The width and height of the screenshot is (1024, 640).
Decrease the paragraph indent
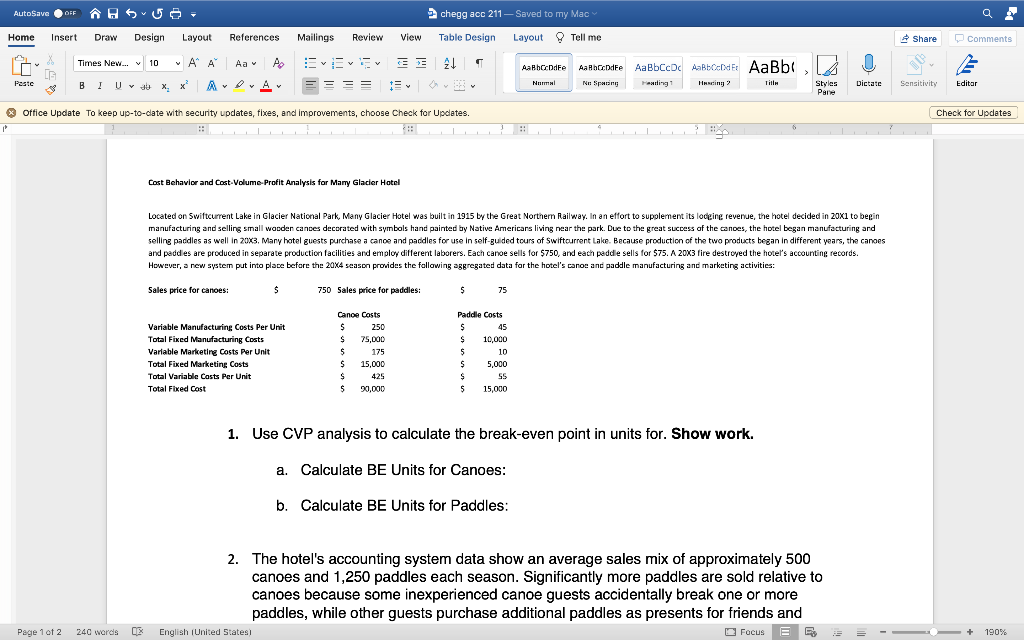pos(402,63)
